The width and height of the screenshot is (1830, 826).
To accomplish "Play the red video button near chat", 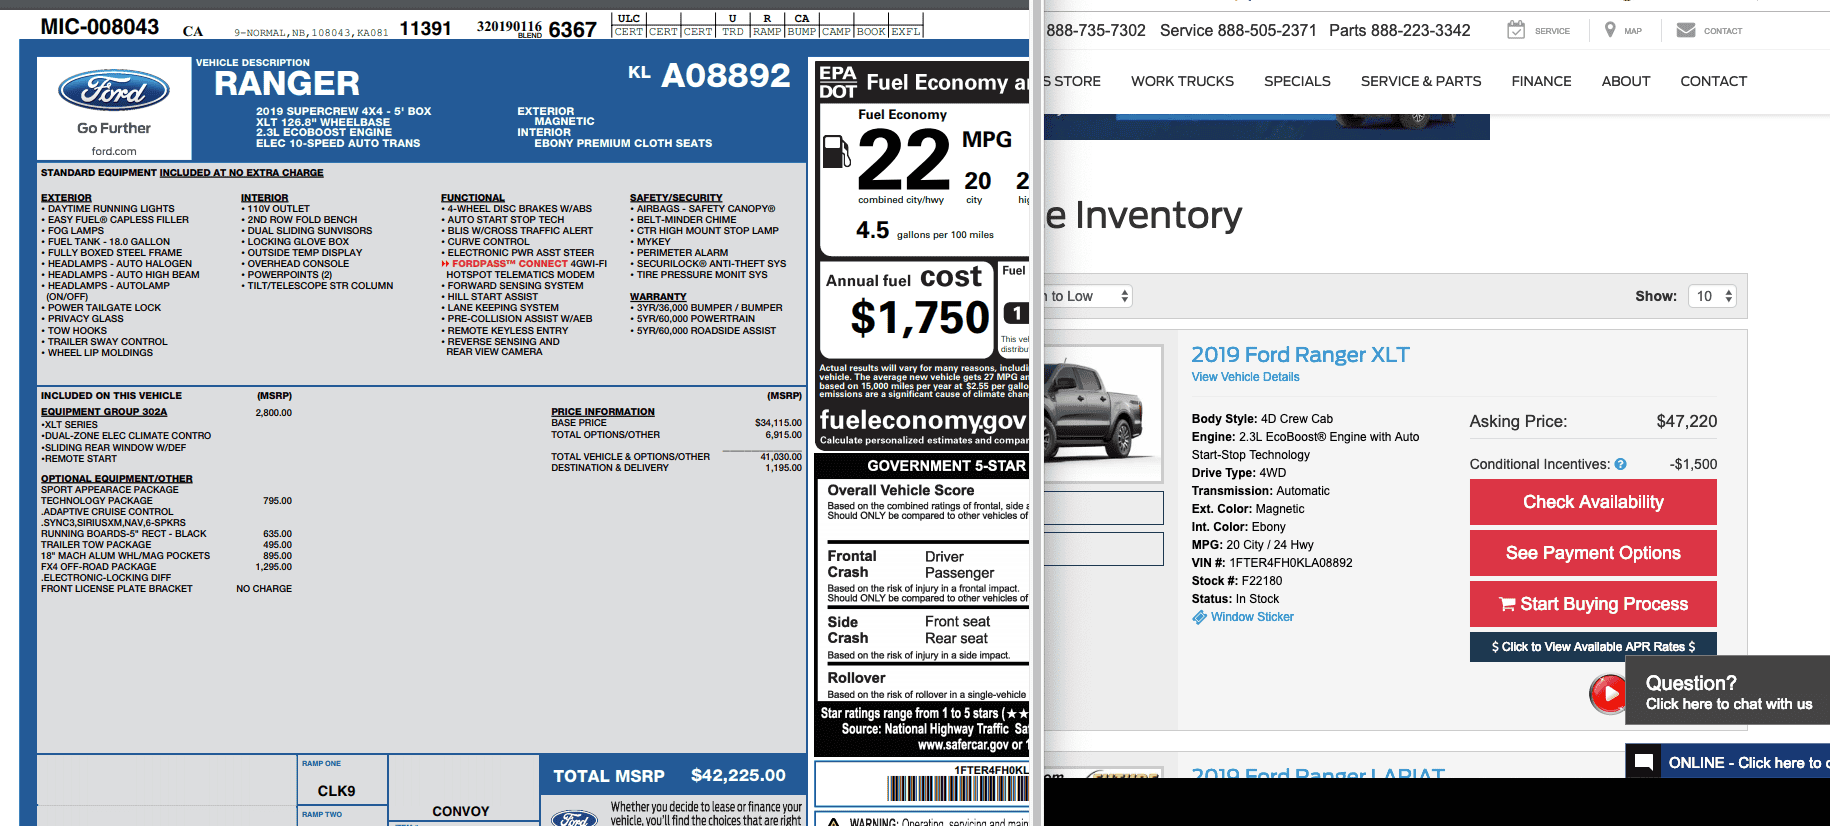I will point(1608,693).
